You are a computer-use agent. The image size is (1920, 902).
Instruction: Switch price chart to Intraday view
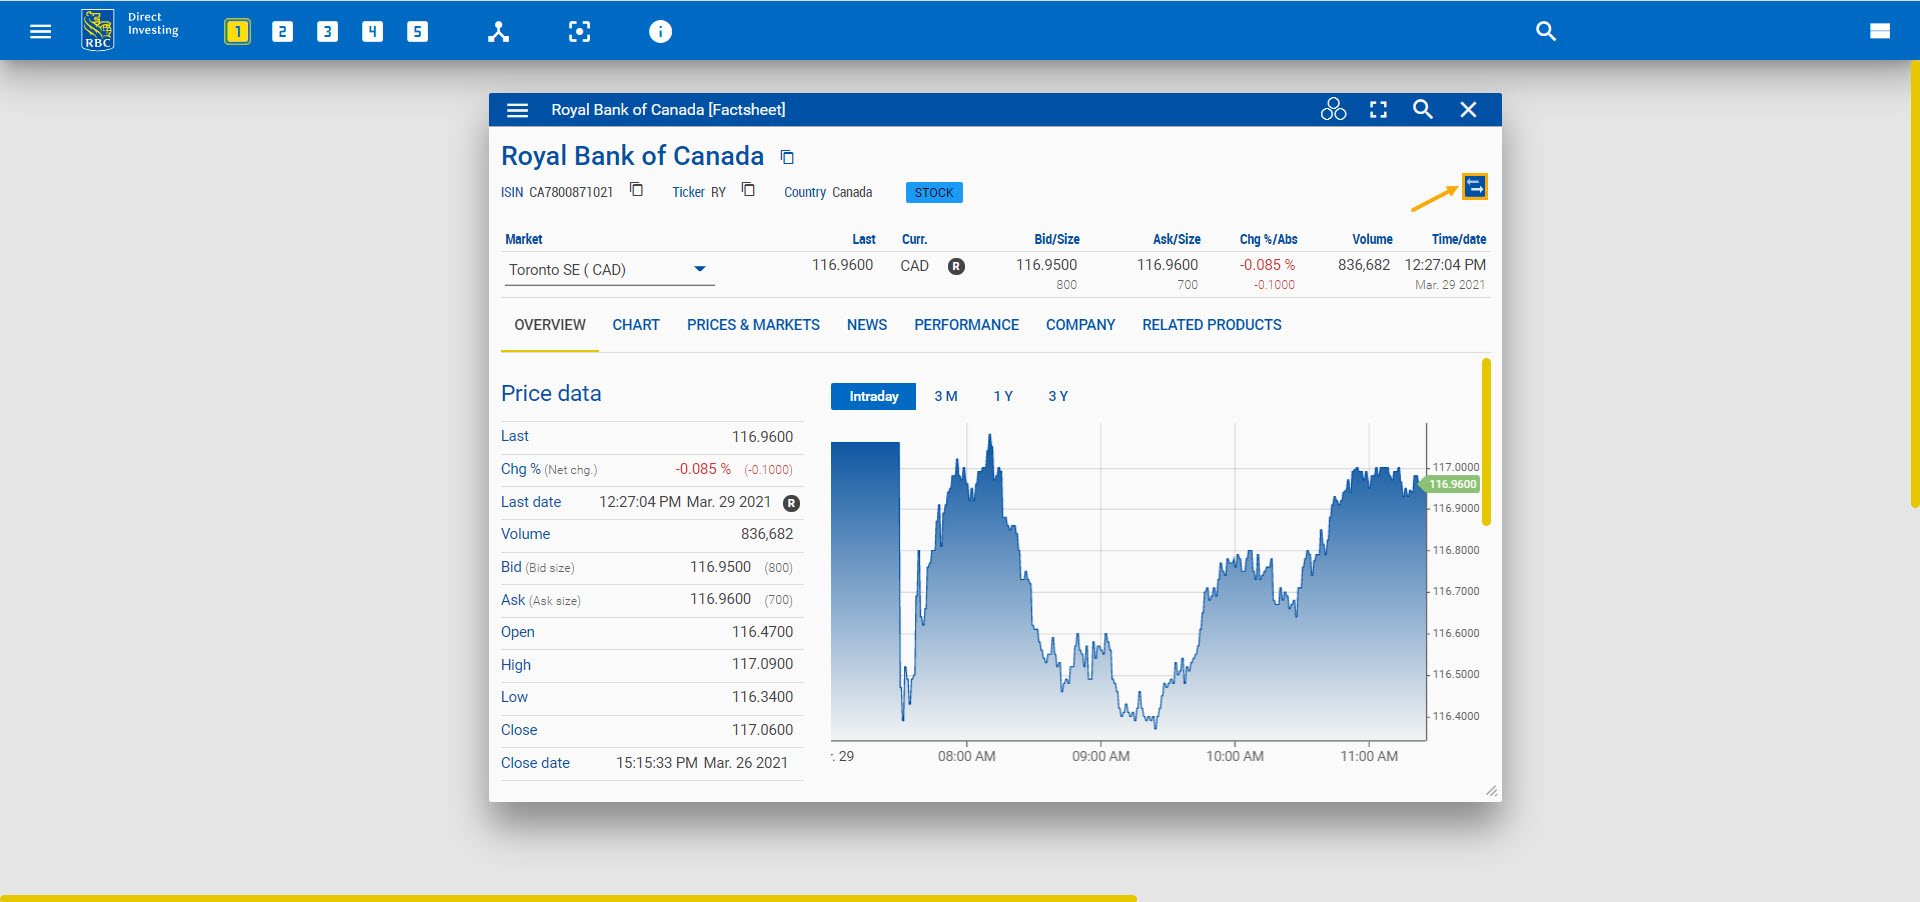pos(872,396)
